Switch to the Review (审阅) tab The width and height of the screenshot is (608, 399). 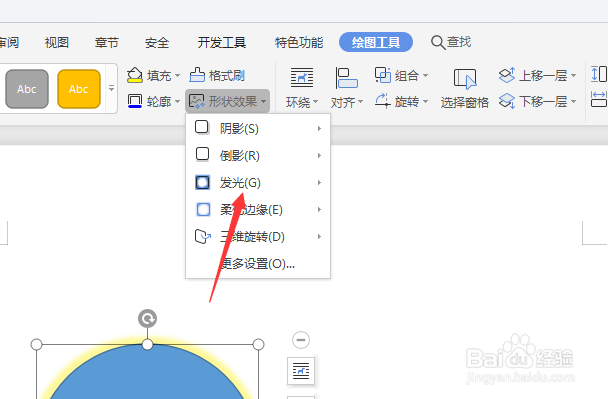coord(9,42)
